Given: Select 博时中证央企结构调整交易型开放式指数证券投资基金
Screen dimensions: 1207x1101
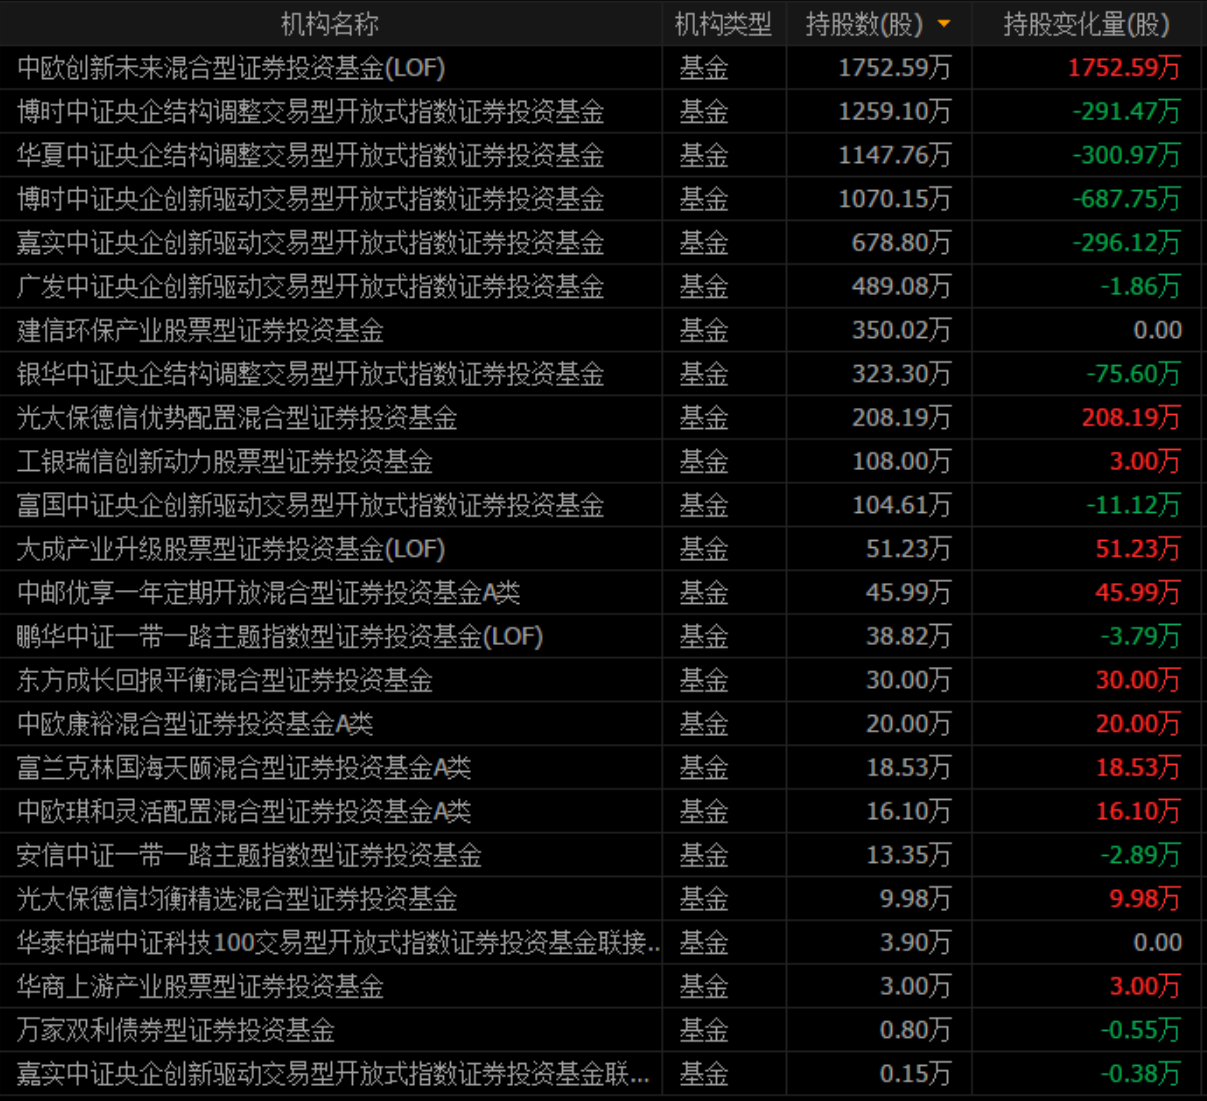Looking at the screenshot, I should [x=310, y=111].
